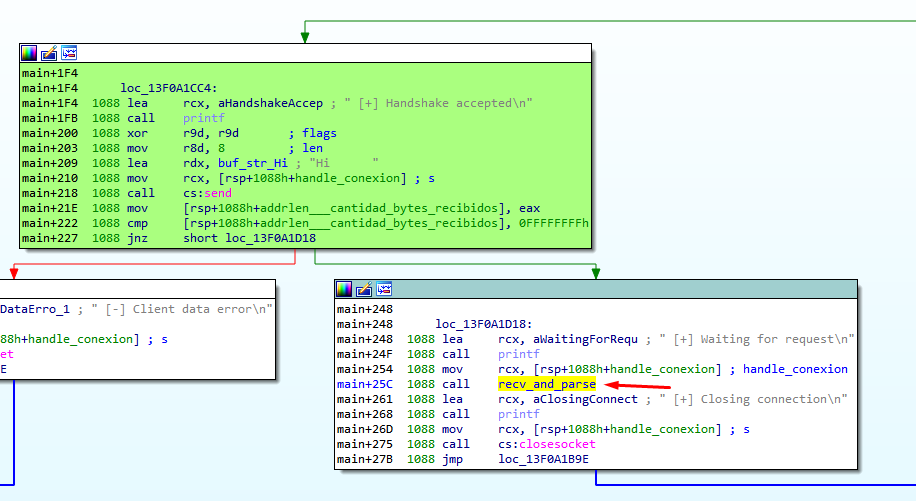Image resolution: width=916 pixels, height=501 pixels.
Task: Click edit icon in loc_13F0A1D18 block header
Action: (x=364, y=289)
